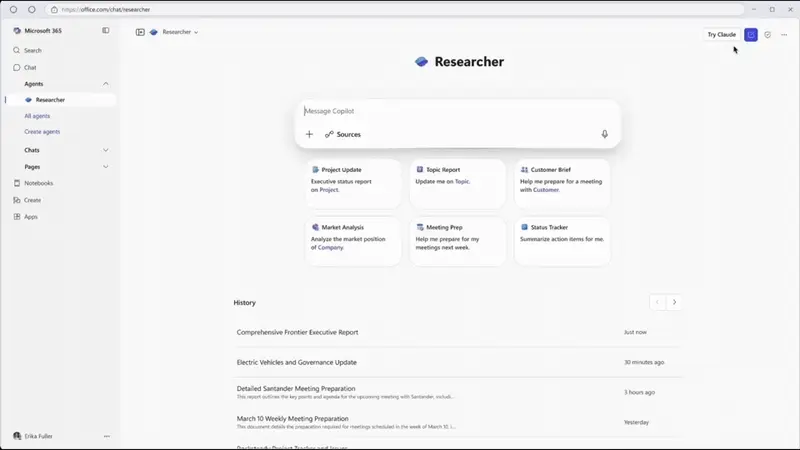Select the Researcher agent in sidebar

pos(50,100)
